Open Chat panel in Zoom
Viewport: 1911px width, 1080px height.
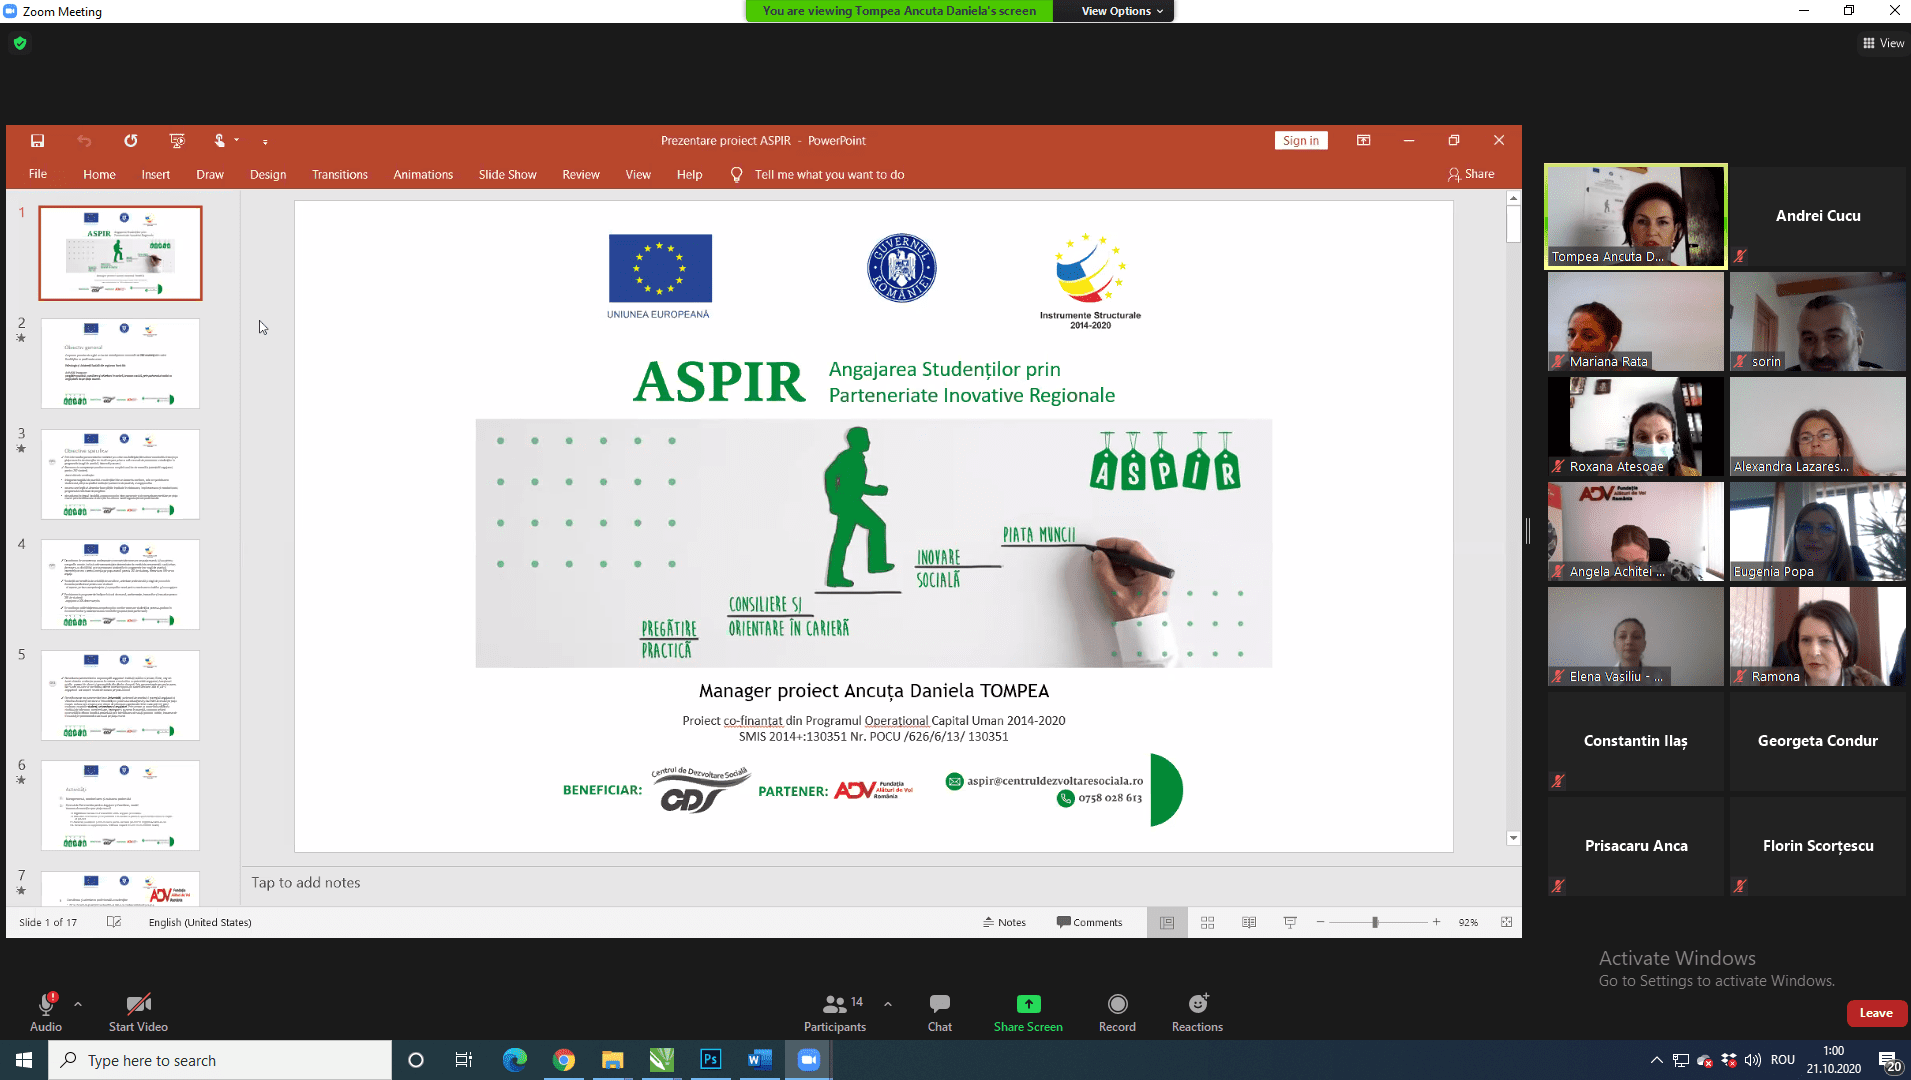[939, 1012]
